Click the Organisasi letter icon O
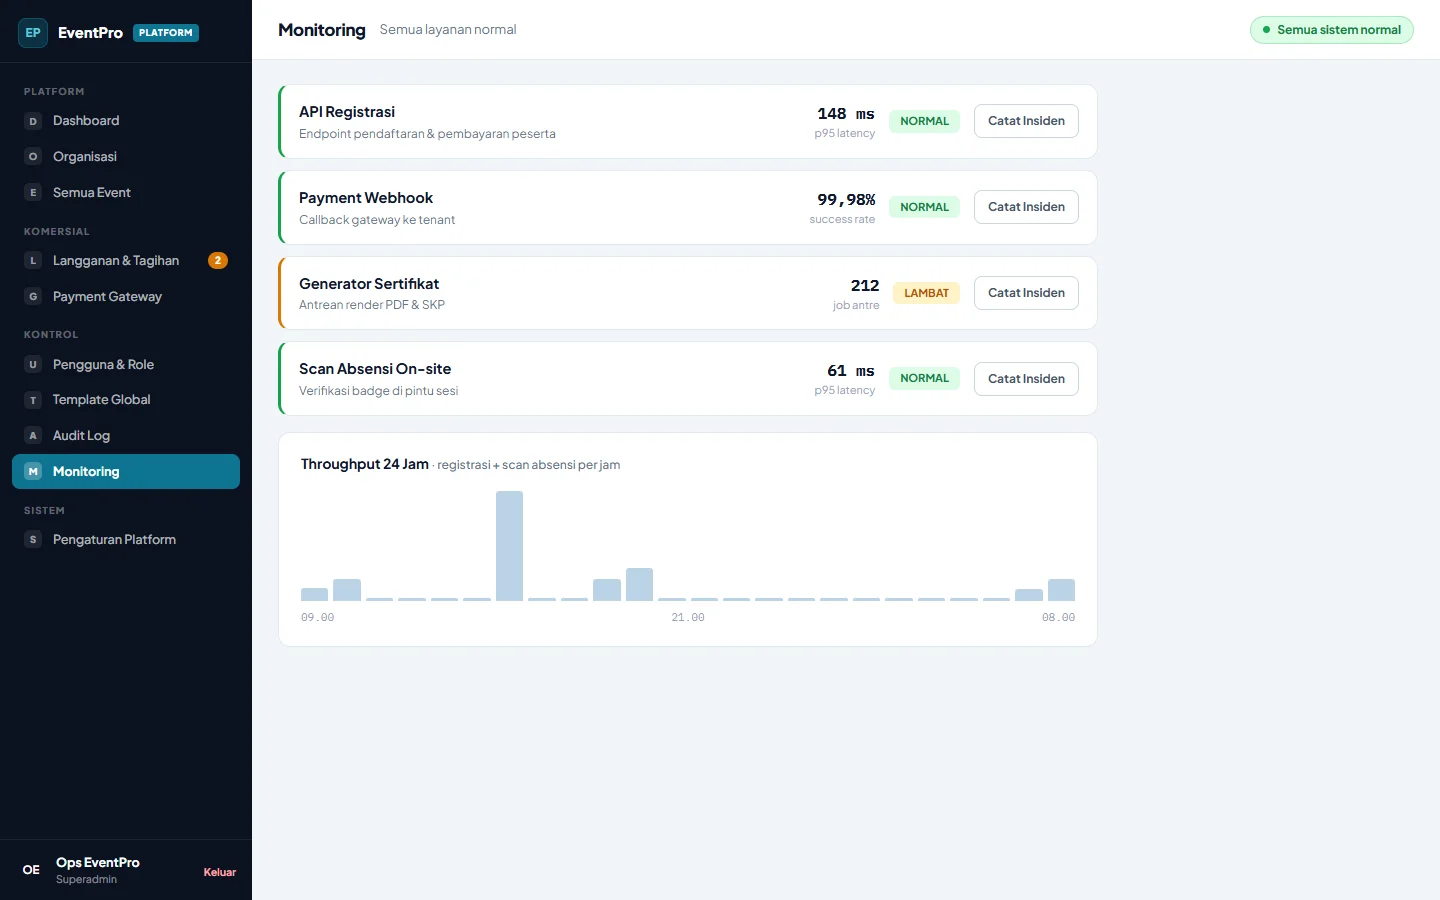1440x900 pixels. click(33, 157)
